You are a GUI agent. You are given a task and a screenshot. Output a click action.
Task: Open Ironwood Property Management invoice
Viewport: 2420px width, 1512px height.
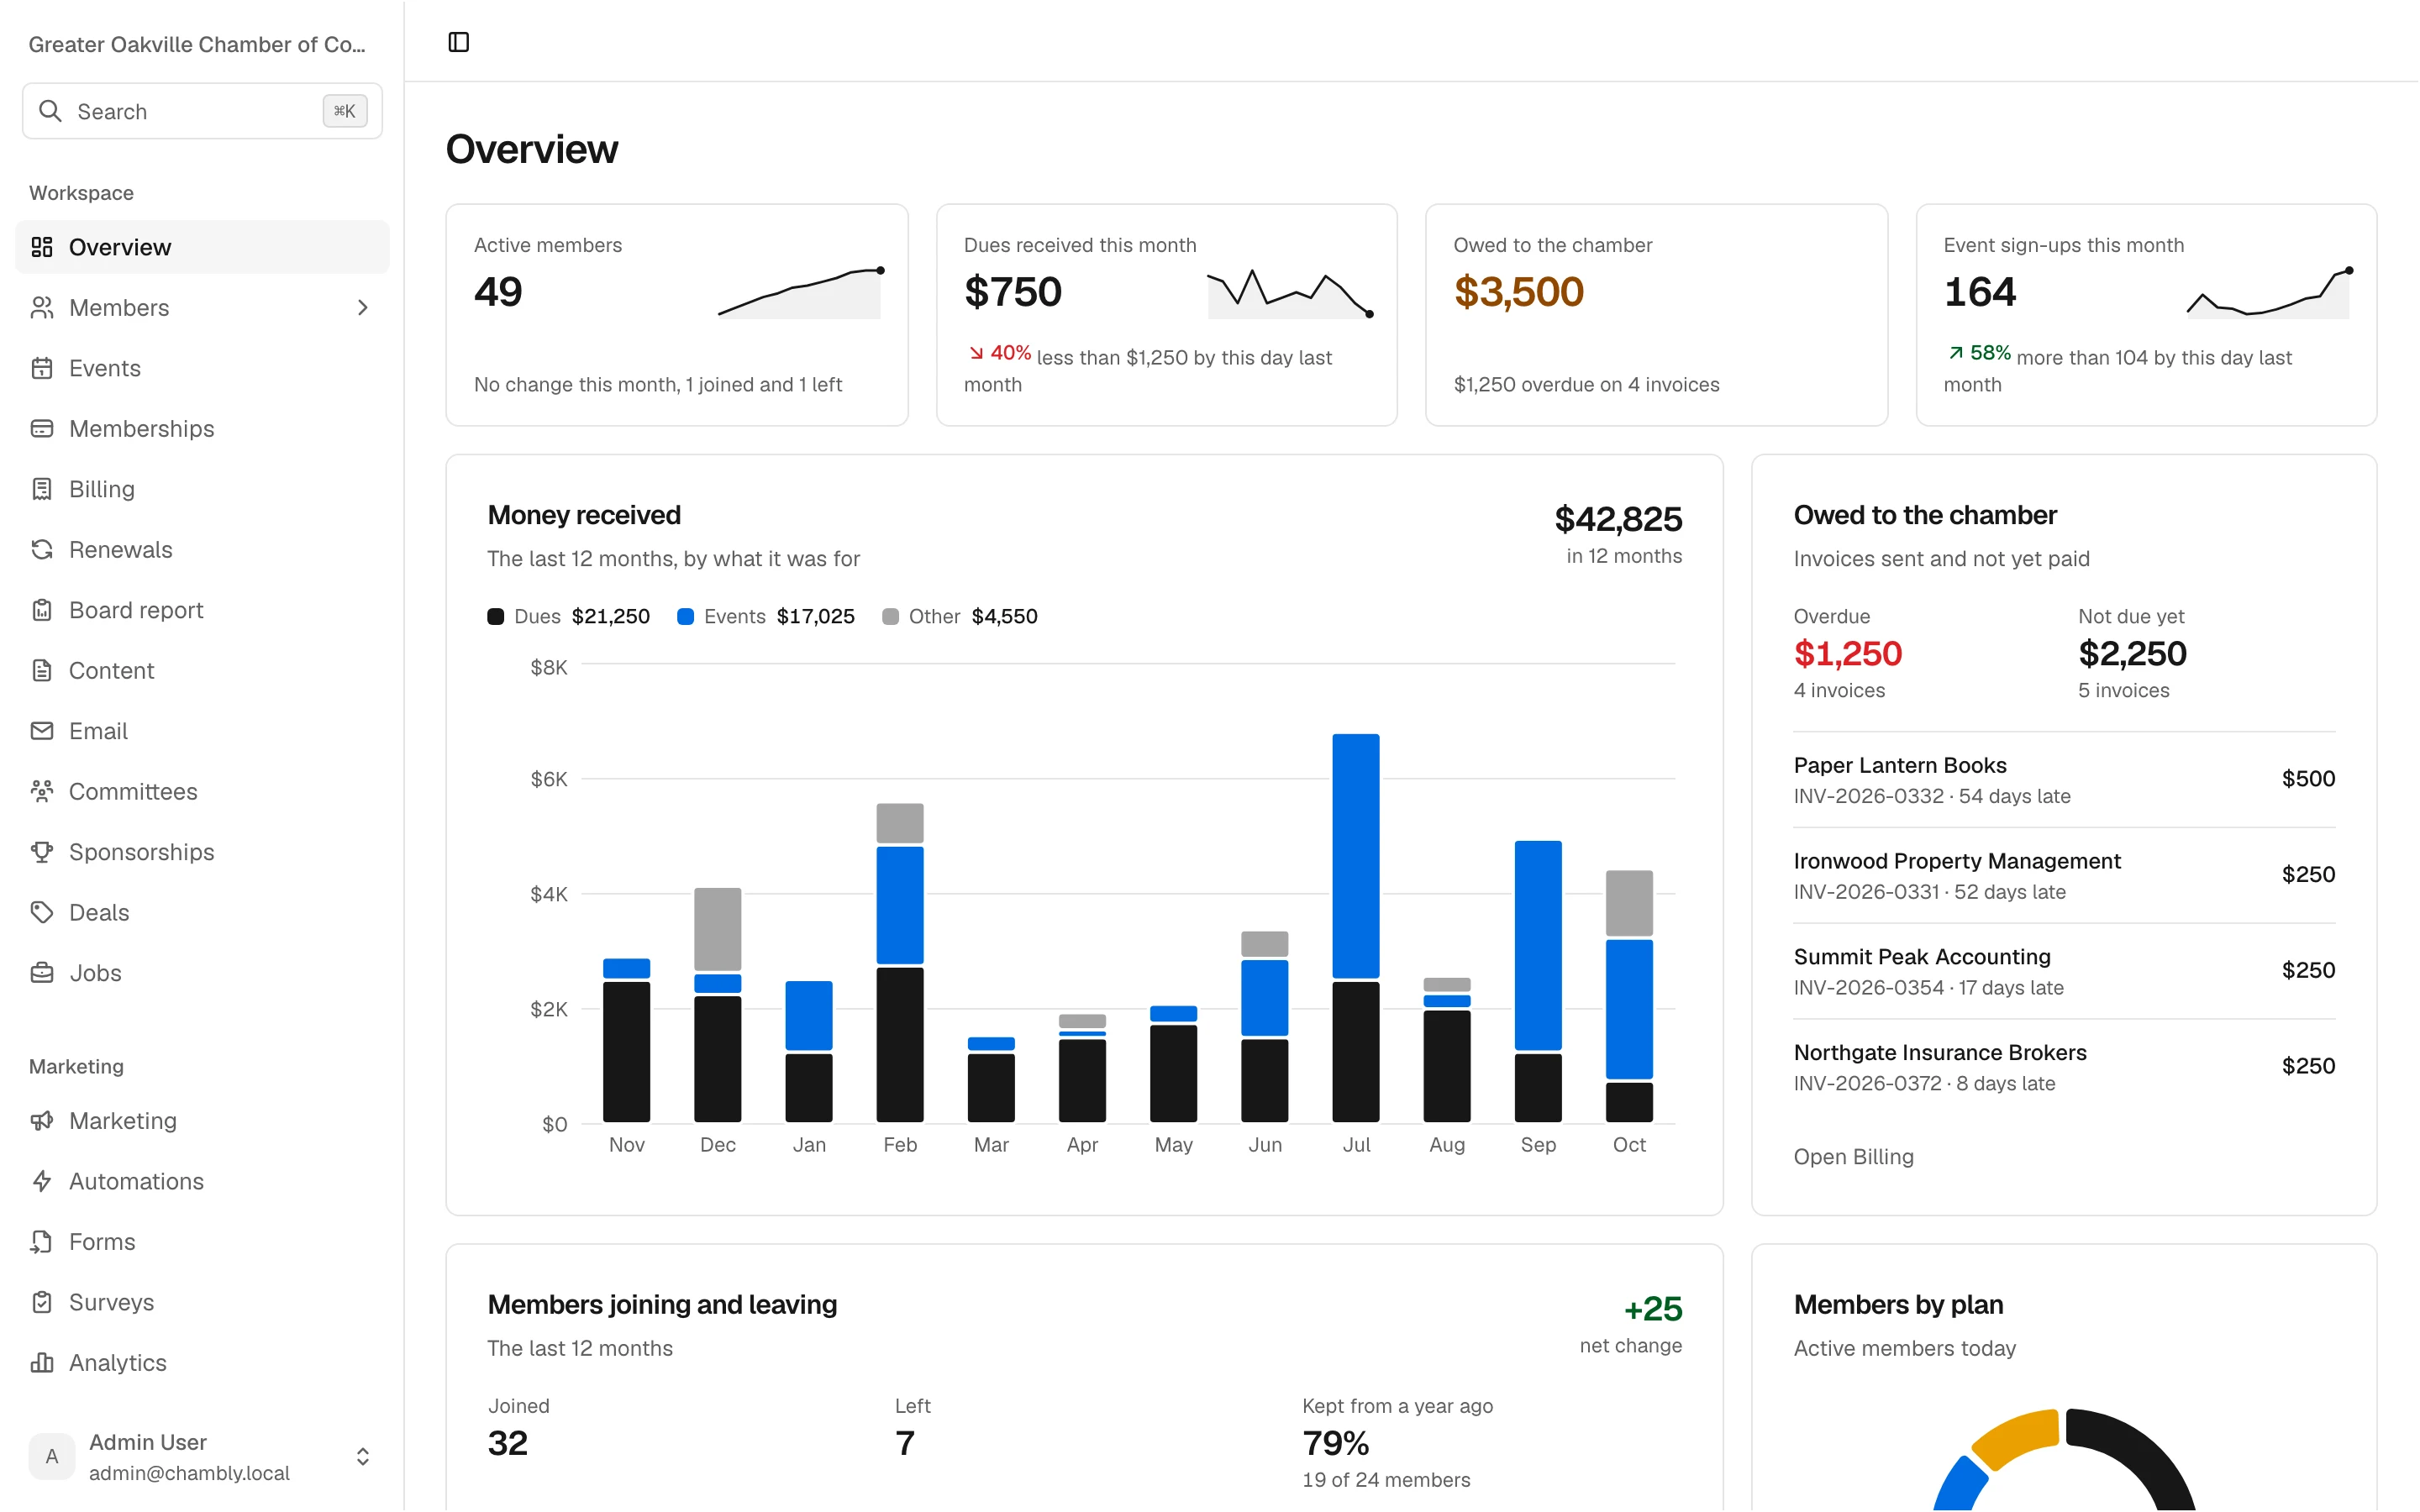pyautogui.click(x=2064, y=876)
